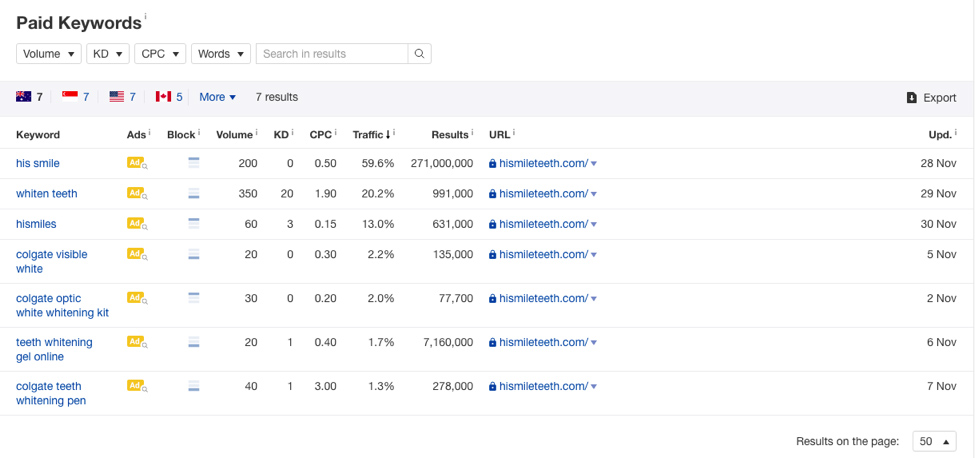Open the Words filter dropdown
The image size is (975, 458).
[x=221, y=53]
